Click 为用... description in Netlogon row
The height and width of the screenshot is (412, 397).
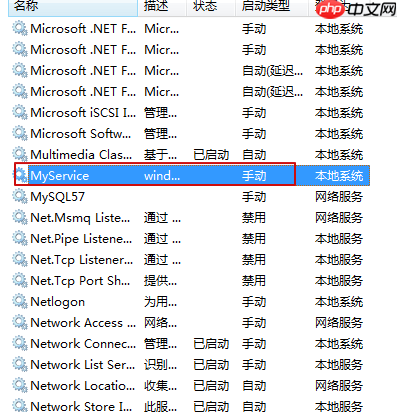coord(160,302)
